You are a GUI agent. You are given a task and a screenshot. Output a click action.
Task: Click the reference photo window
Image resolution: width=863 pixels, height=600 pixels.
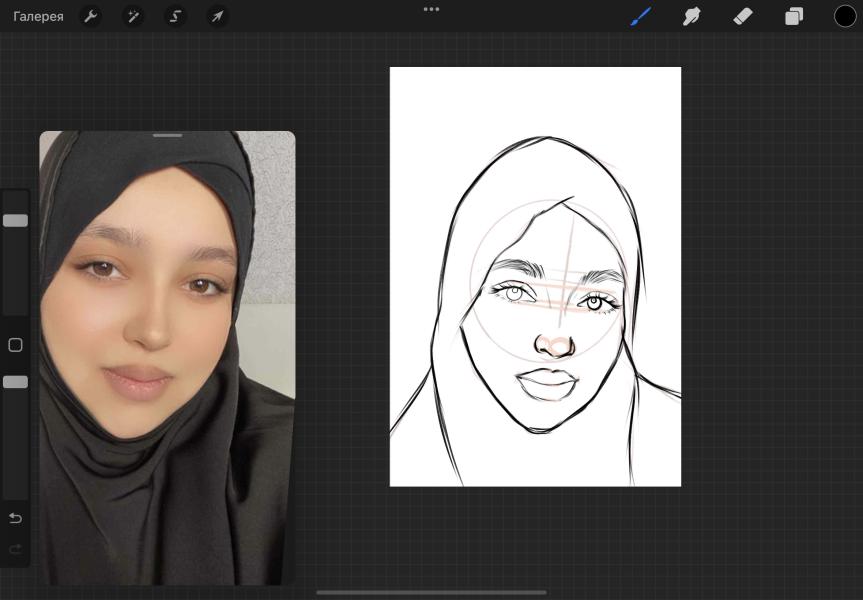click(x=167, y=358)
